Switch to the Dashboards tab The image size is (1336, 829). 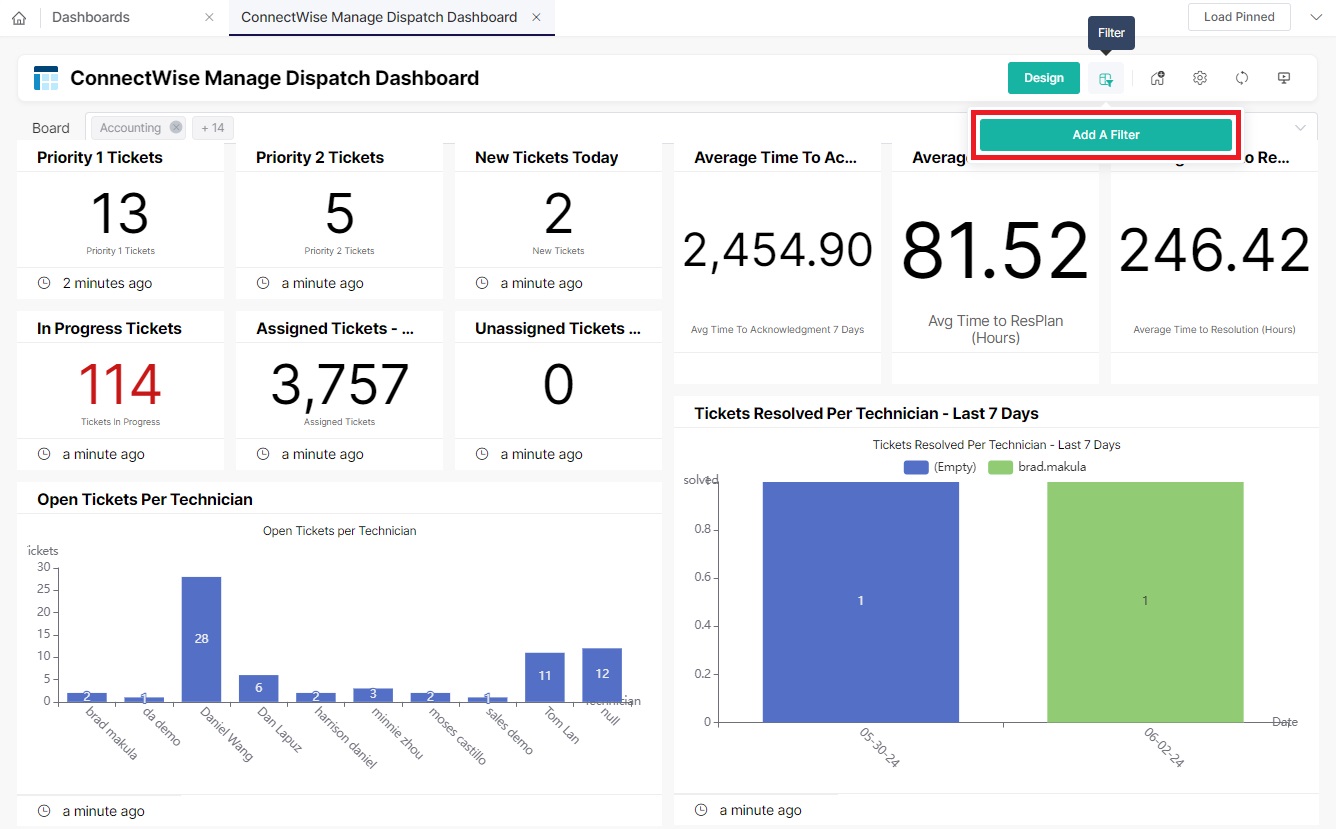coord(90,17)
